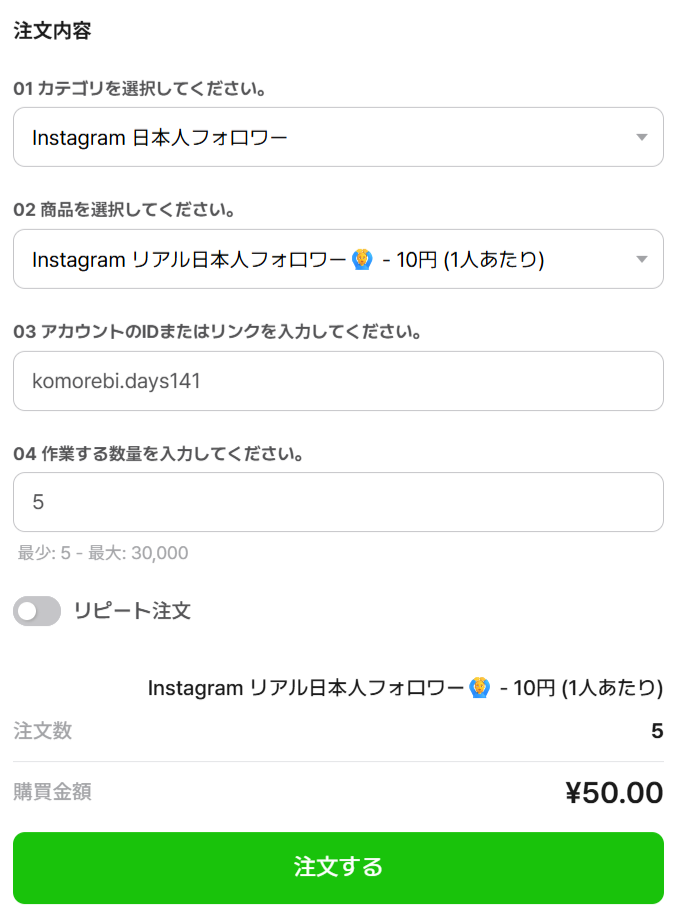Click the emoji icon in order summary
Viewport: 679px width, 917px height.
point(479,687)
